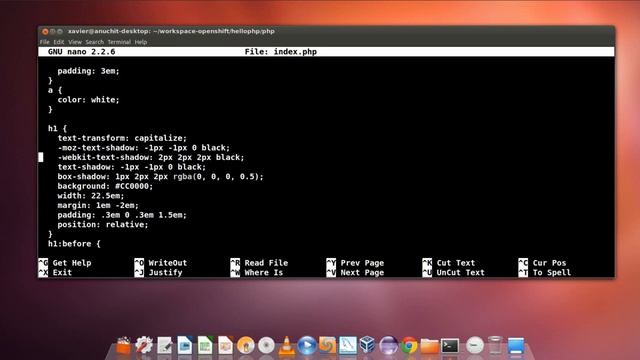
Task: Open Ubuntu Software Center in dock
Action: click(x=123, y=346)
